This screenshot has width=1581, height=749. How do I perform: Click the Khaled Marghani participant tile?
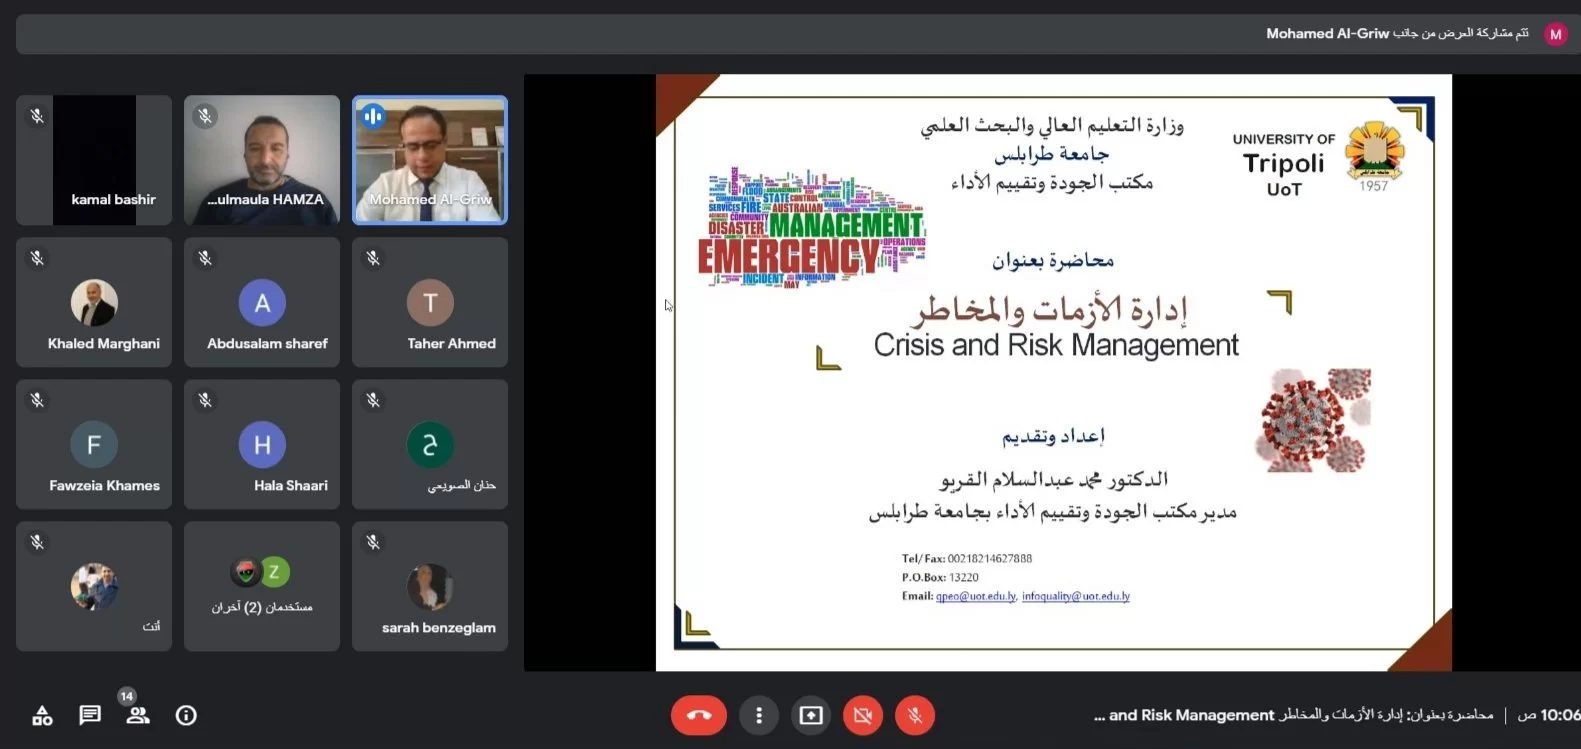(94, 302)
